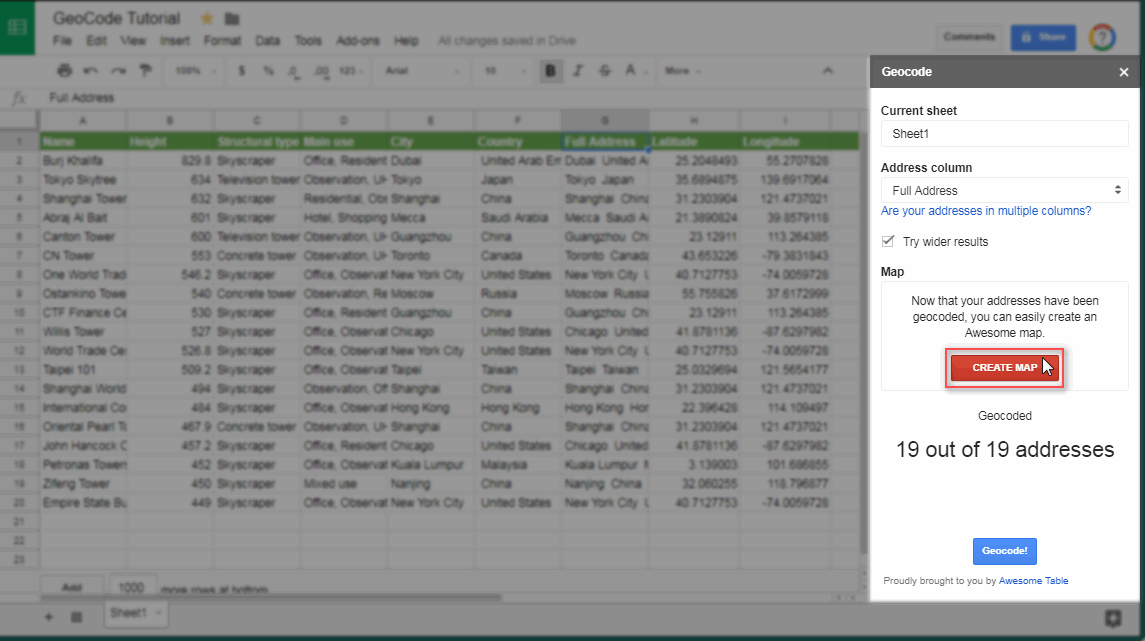
Task: Open the move-to-folder icon
Action: tap(231, 19)
